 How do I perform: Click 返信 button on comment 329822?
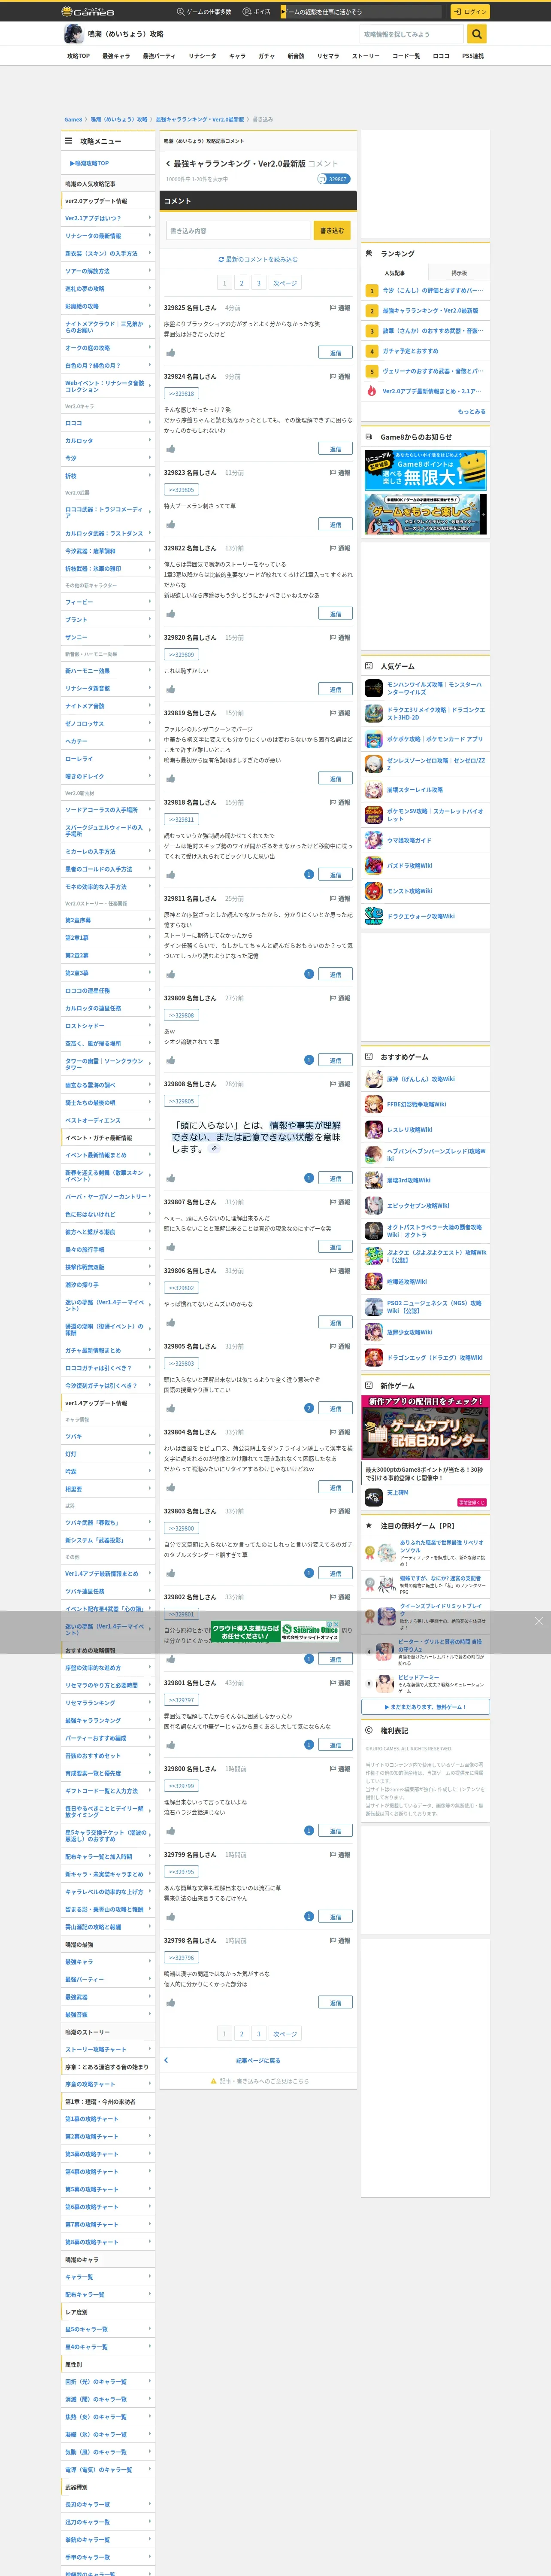335,614
